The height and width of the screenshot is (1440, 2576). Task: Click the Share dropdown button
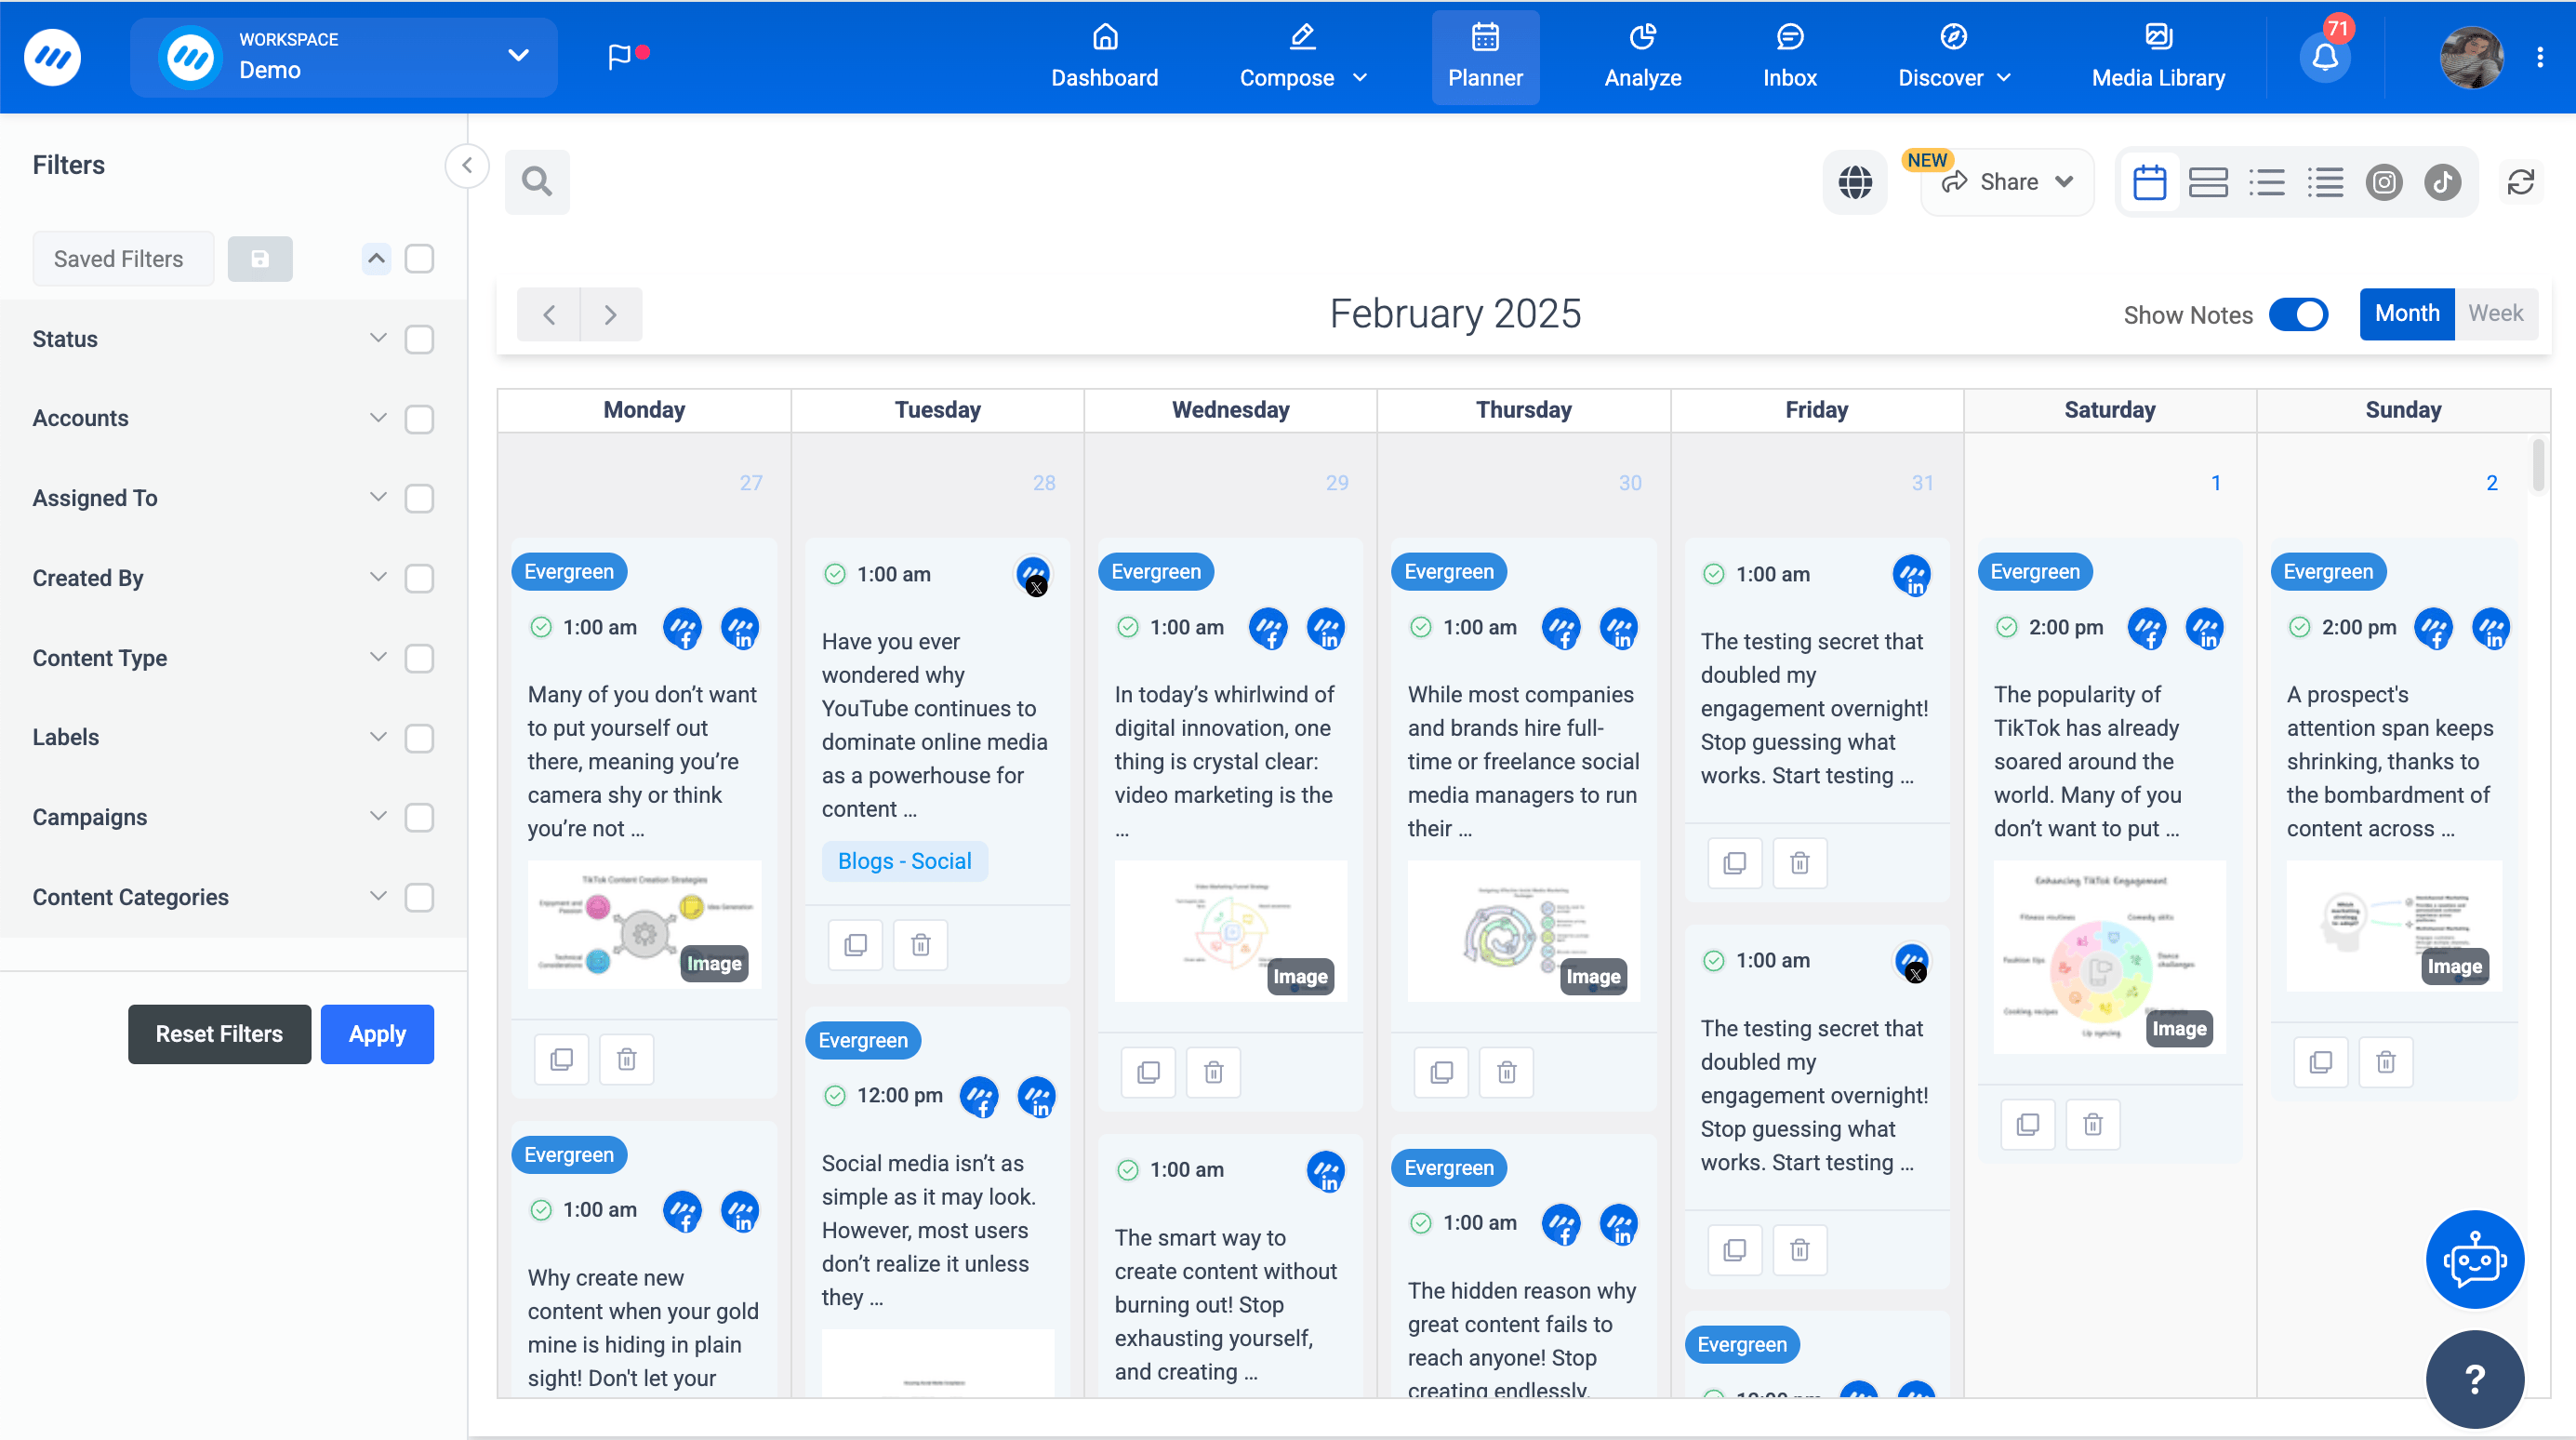(2006, 180)
